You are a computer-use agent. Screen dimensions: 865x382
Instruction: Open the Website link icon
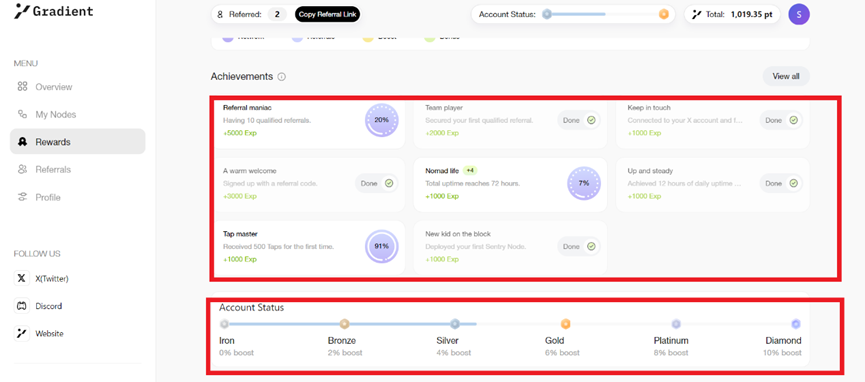tap(22, 333)
